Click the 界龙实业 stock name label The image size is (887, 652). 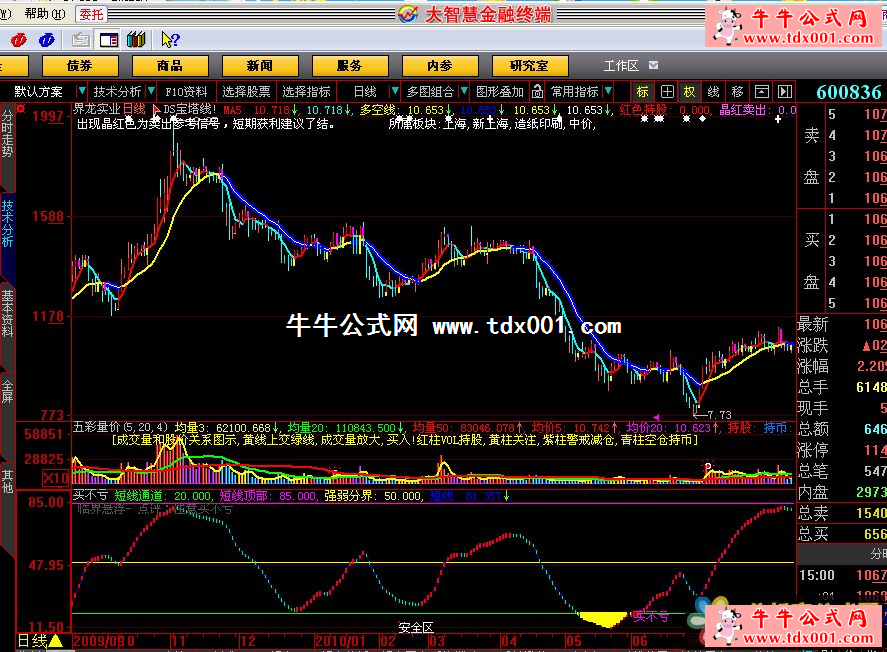(97, 109)
